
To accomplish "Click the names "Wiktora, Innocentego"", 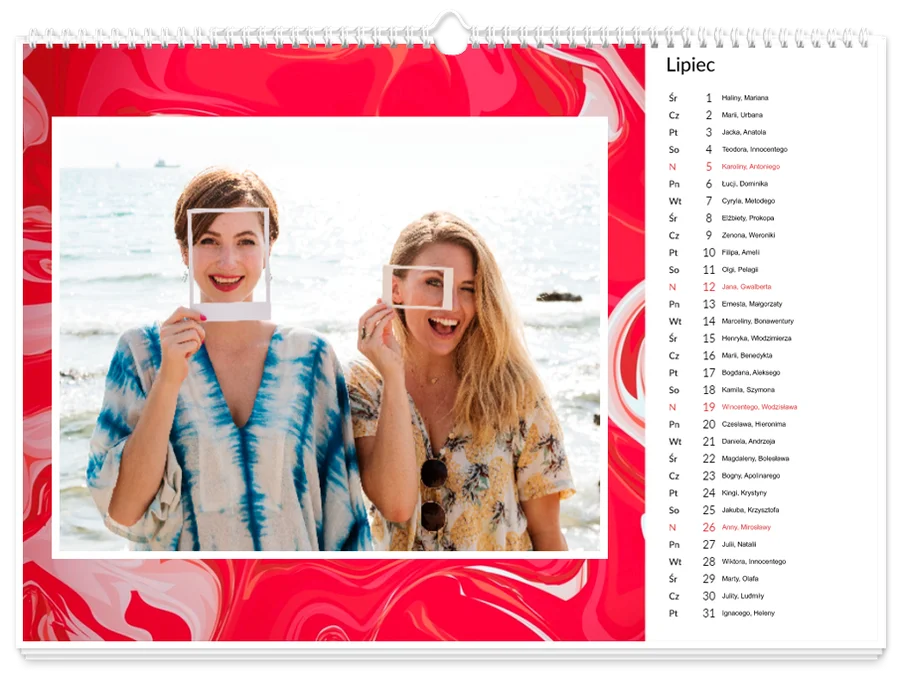I will point(754,562).
